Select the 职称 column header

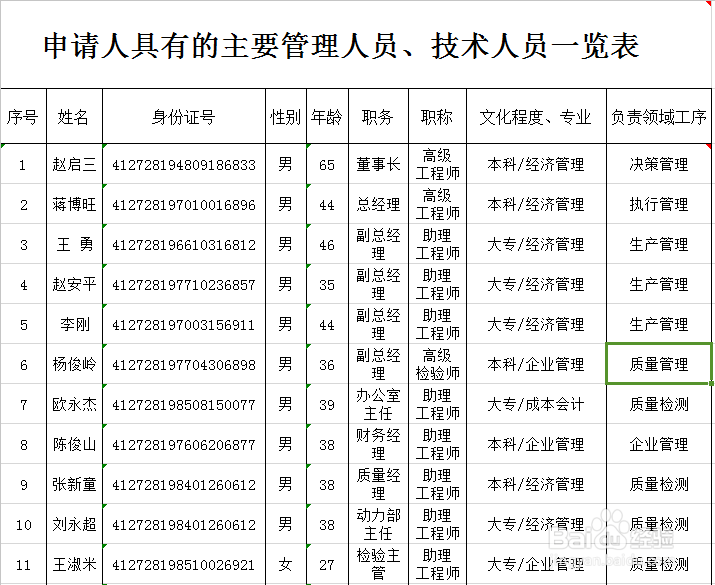(437, 116)
